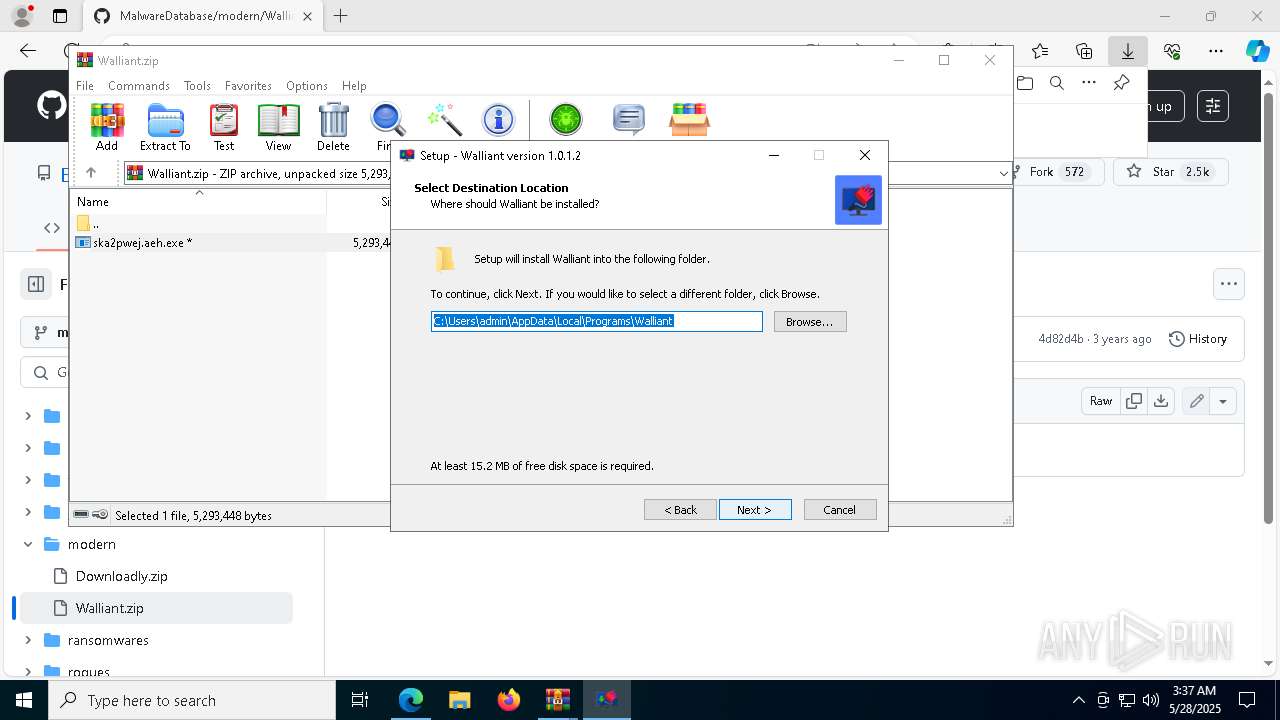Open browser Favorites star icon
The height and width of the screenshot is (720, 1280).
click(x=1040, y=50)
